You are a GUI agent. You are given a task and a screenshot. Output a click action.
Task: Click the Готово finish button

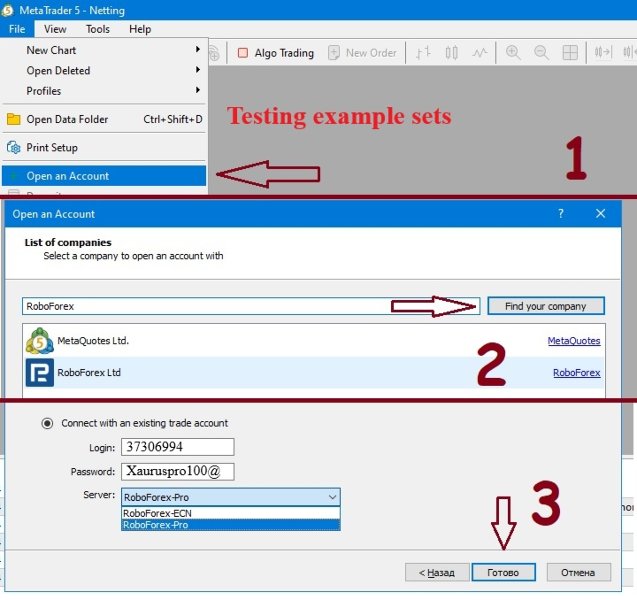(x=503, y=572)
